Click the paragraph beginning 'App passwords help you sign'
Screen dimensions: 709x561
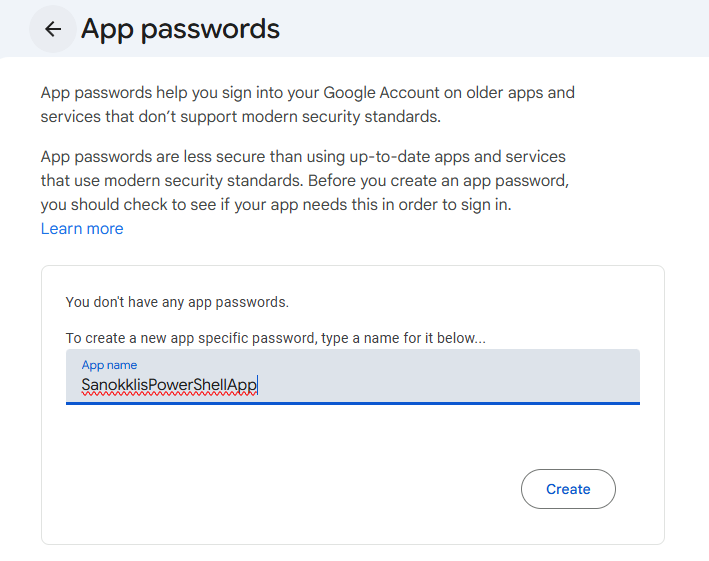pyautogui.click(x=308, y=93)
